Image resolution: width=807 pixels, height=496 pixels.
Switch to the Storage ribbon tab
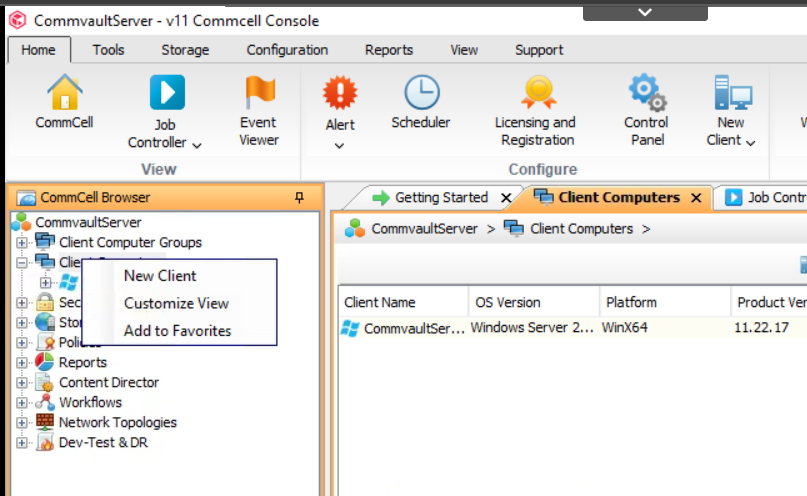[x=185, y=50]
